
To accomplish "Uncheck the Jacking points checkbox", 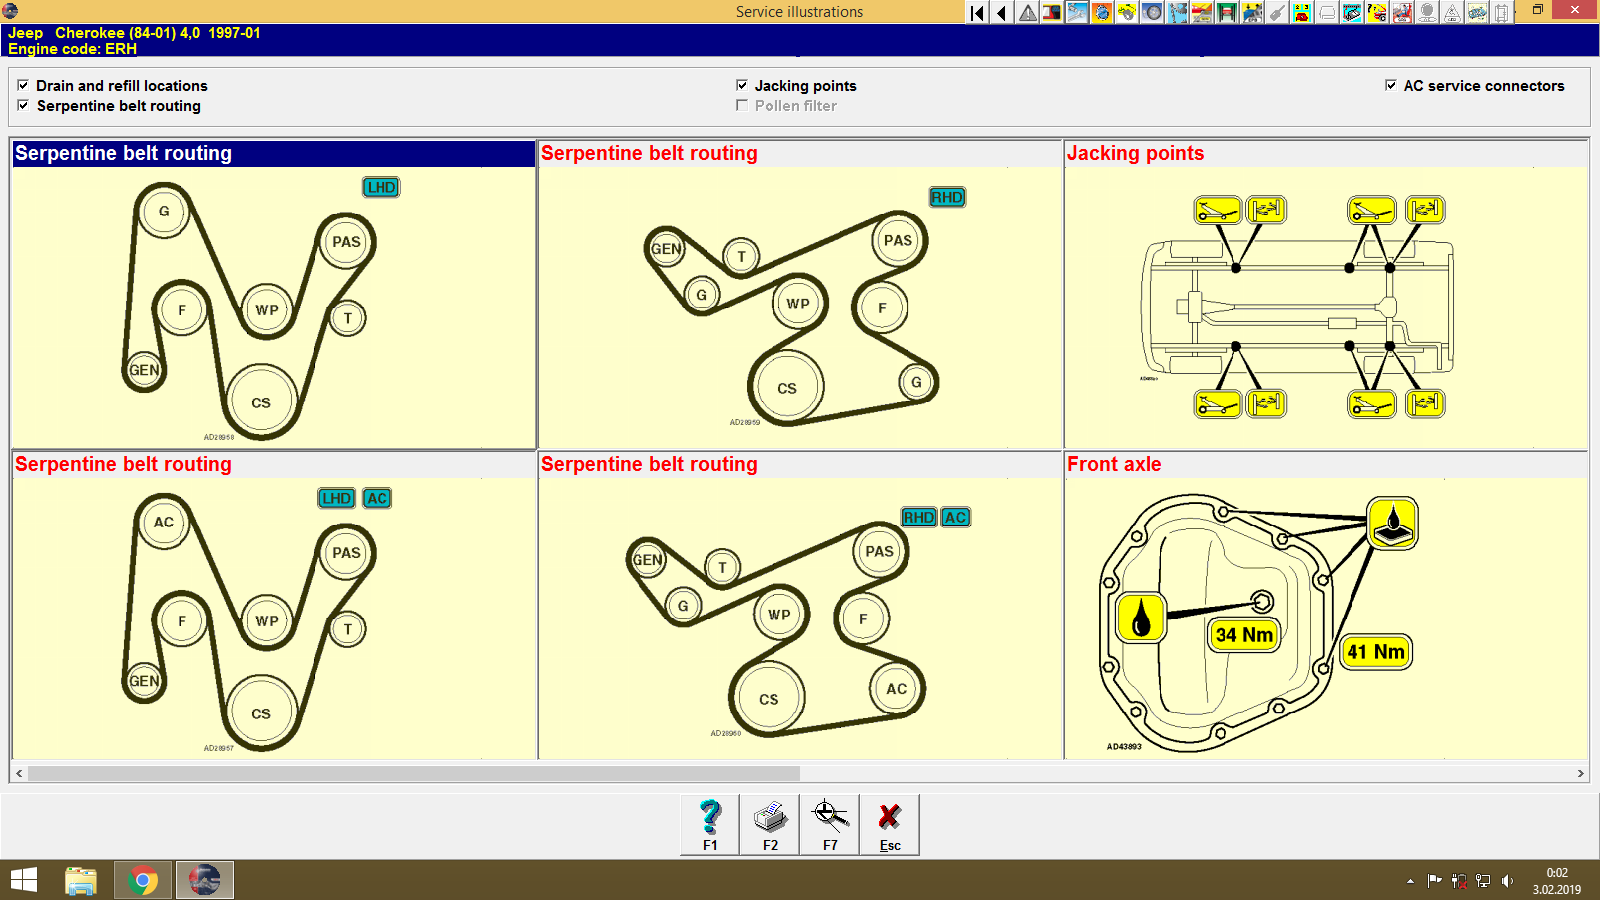I will 742,85.
